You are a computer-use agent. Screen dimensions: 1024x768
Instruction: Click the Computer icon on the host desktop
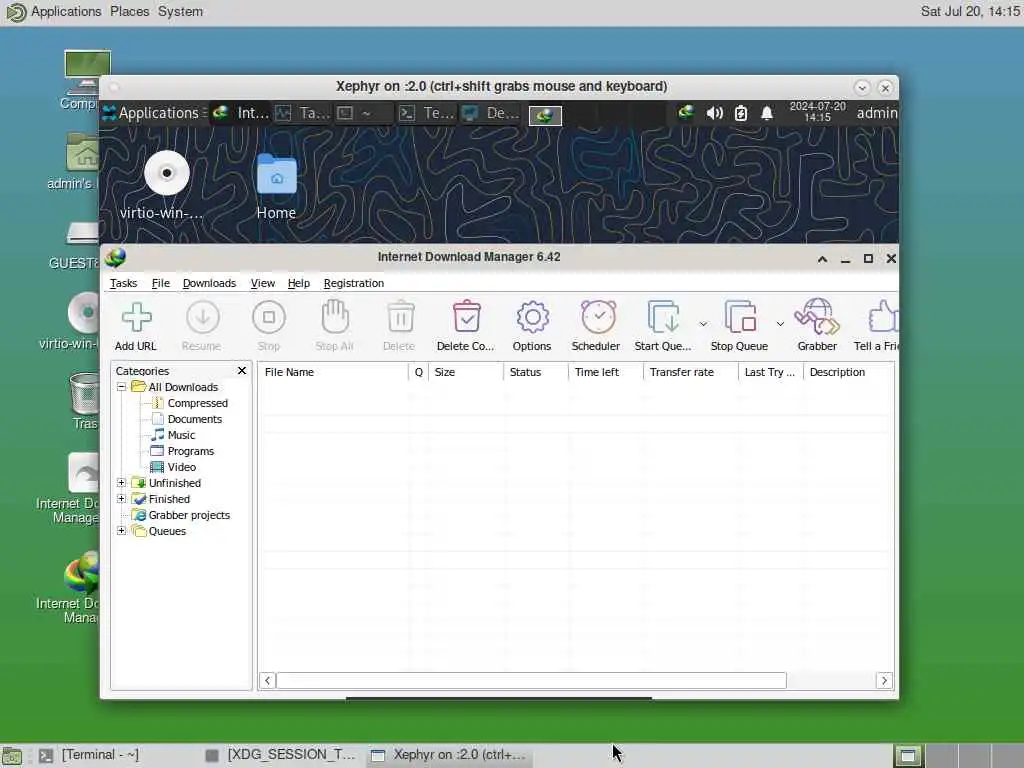pyautogui.click(x=87, y=72)
